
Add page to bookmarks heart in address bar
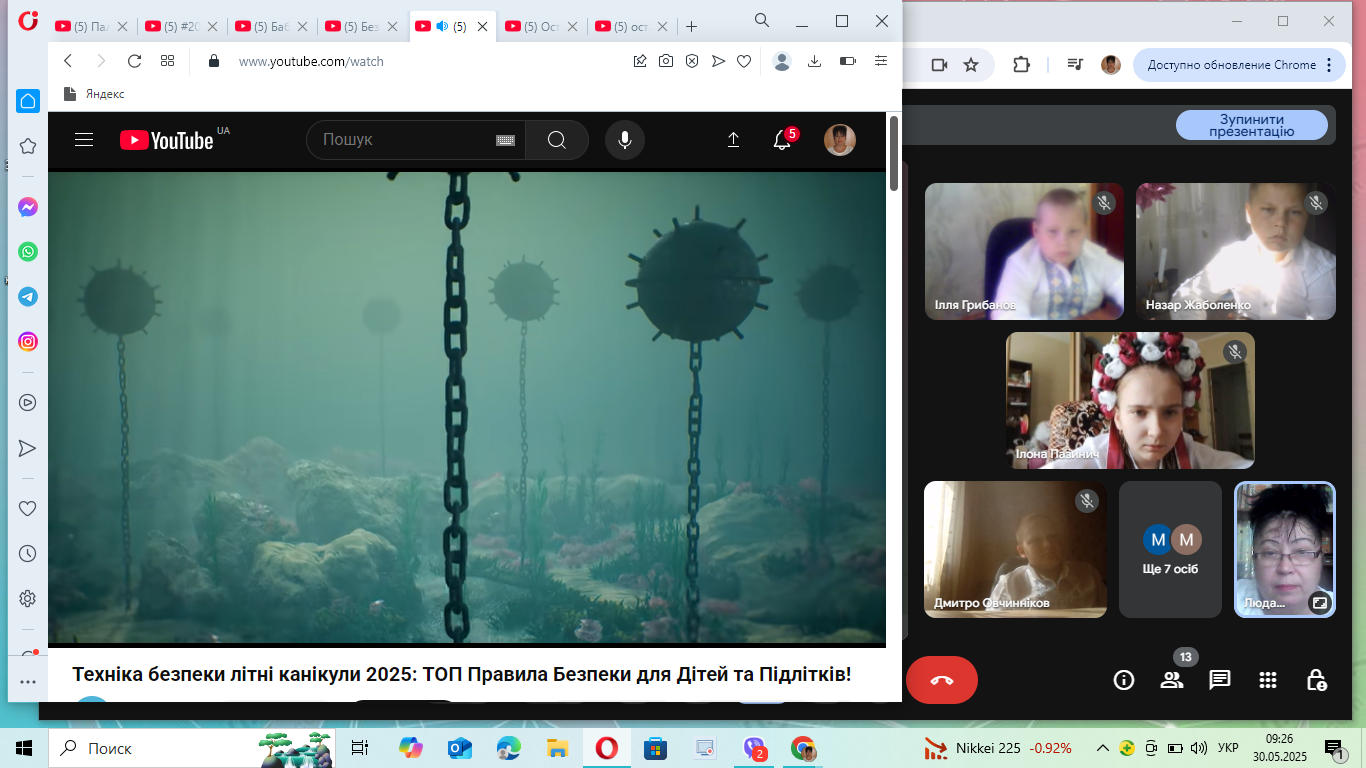(x=744, y=61)
